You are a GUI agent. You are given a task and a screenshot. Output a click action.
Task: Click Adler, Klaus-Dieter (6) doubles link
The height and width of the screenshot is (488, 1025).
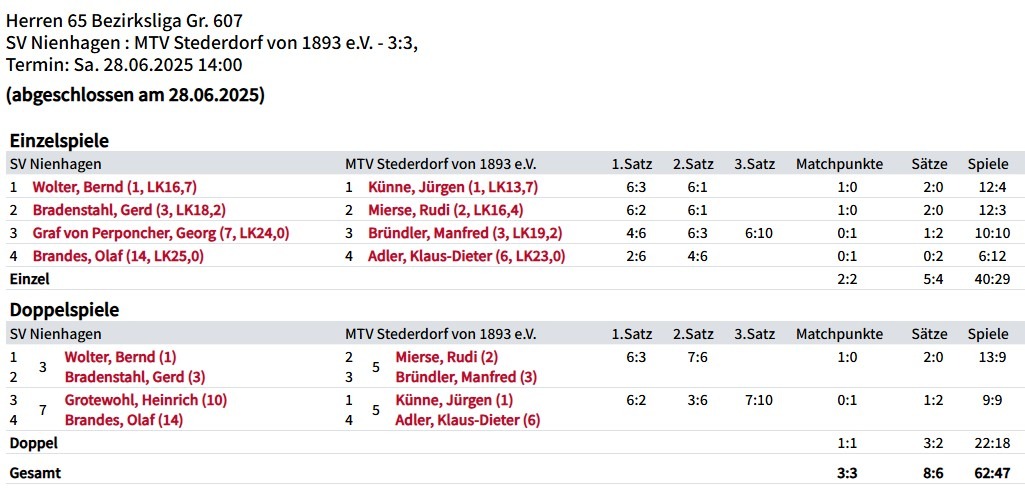(468, 420)
